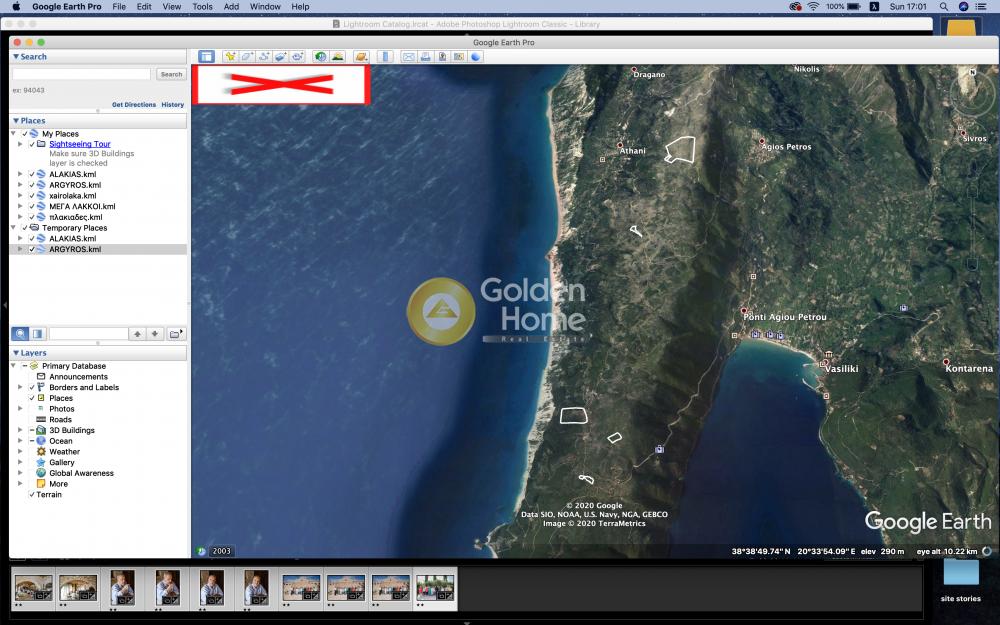Toggle the xairolaka.kml checkbox
This screenshot has width=1000, height=625.
[x=31, y=196]
